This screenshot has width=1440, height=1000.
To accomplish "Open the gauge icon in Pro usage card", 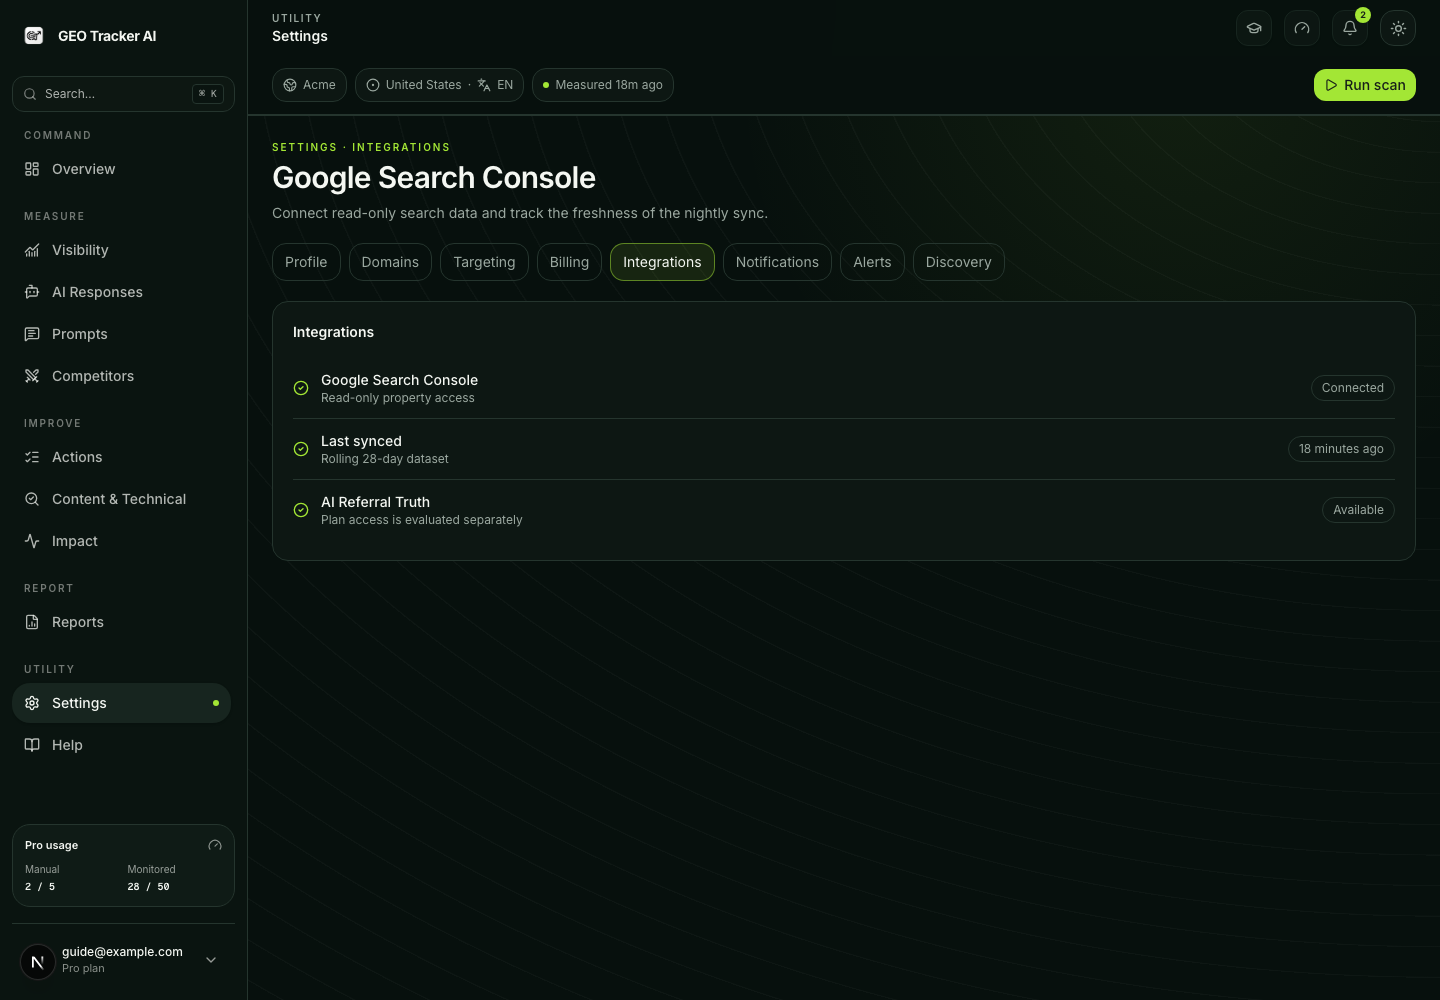I will [215, 845].
